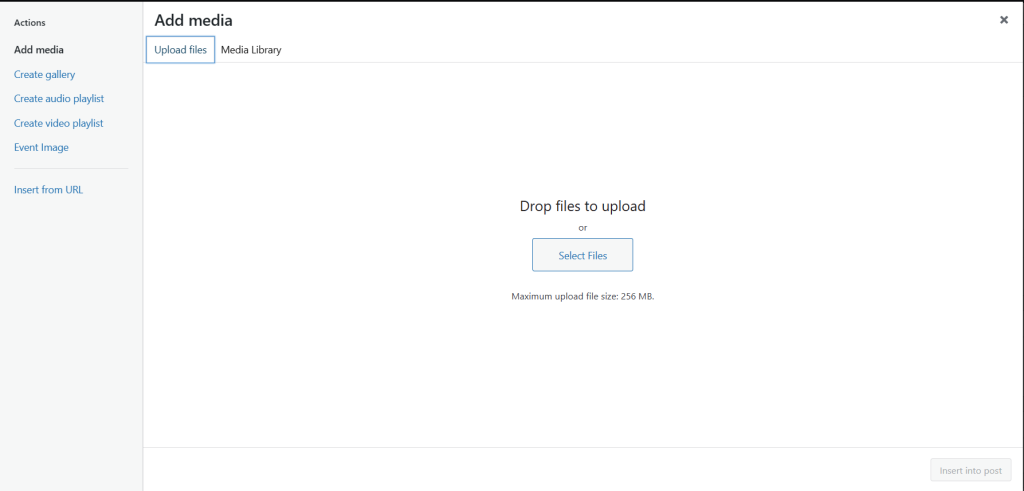The height and width of the screenshot is (491, 1024).
Task: Choose Create gallery from the sidebar
Action: click(44, 74)
